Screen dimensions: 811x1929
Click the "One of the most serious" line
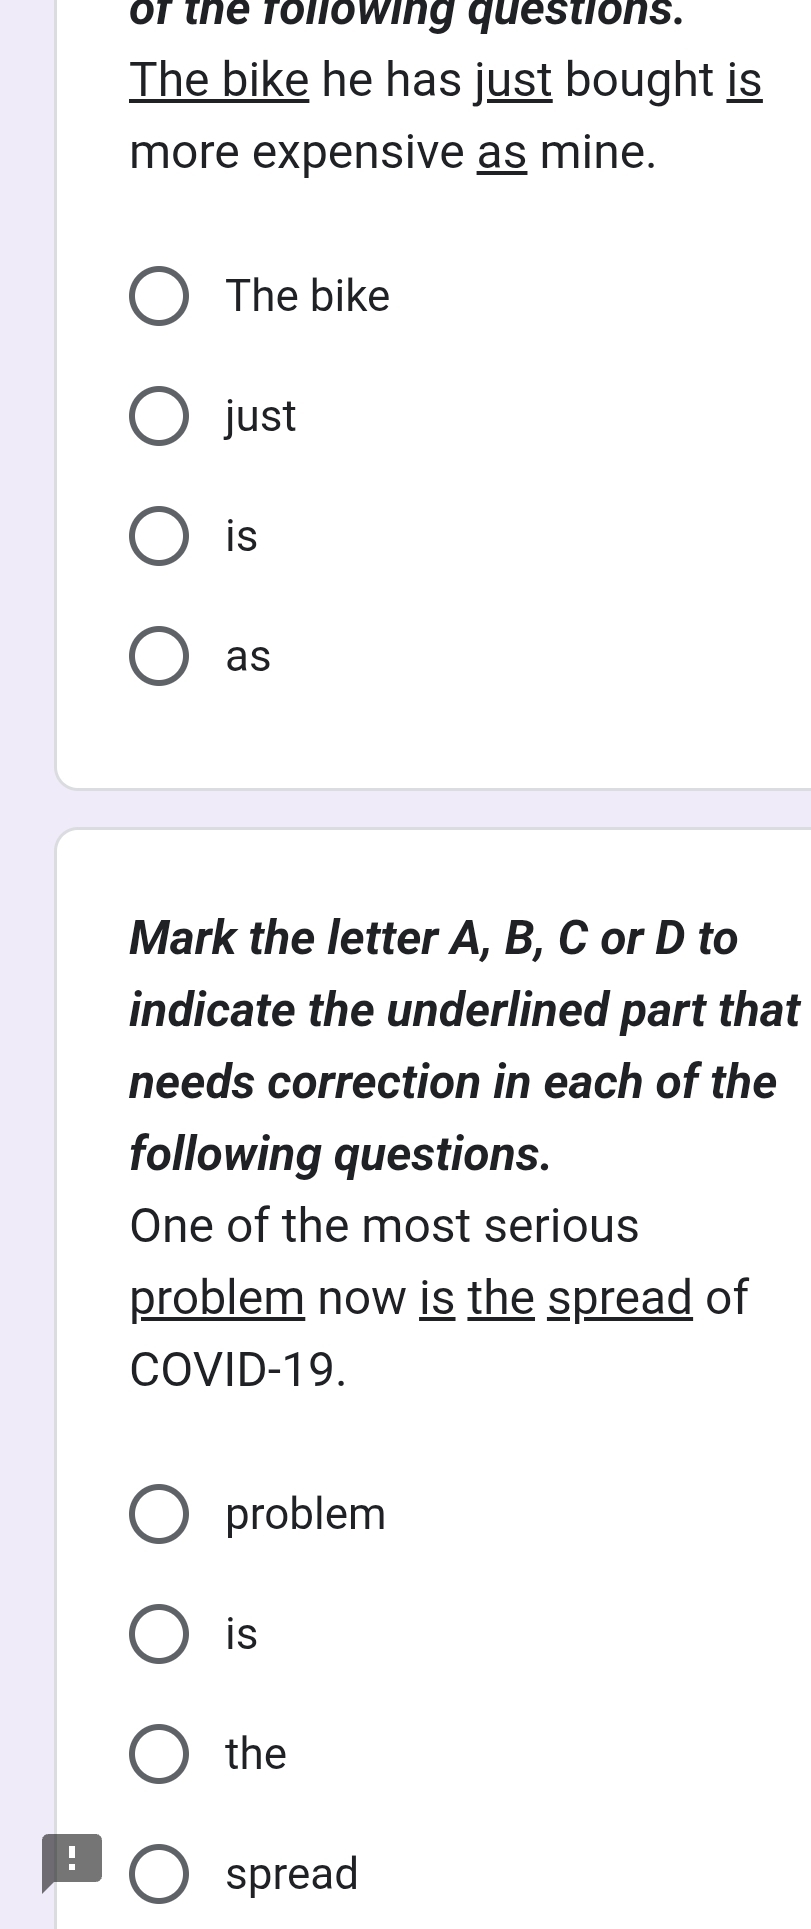tap(384, 1226)
